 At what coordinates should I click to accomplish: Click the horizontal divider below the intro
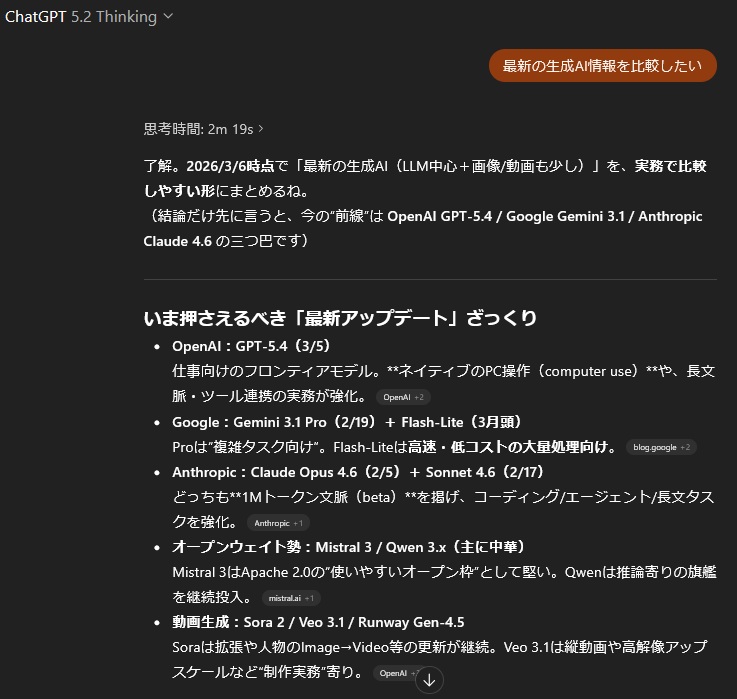tap(430, 278)
